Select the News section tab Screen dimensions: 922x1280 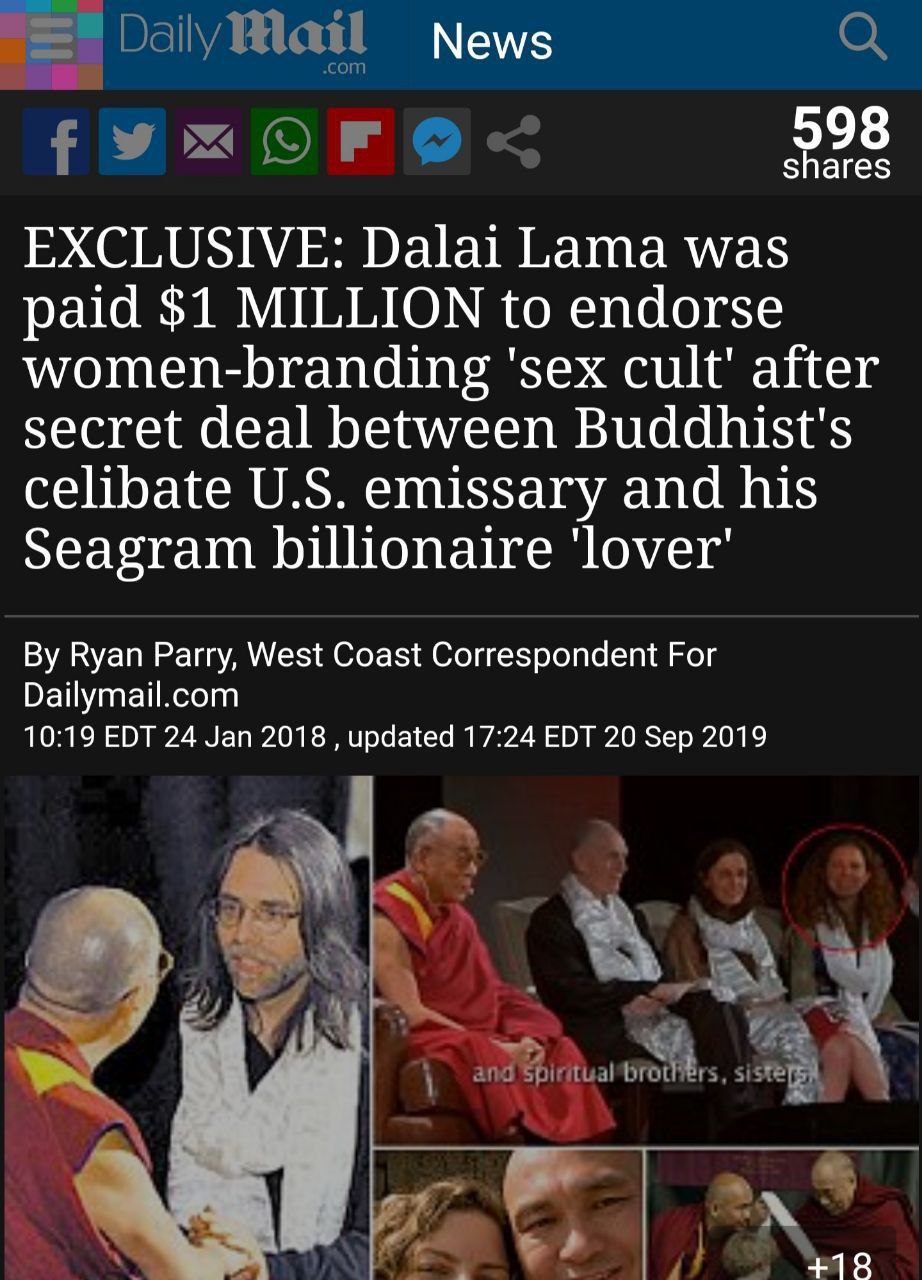click(x=491, y=42)
